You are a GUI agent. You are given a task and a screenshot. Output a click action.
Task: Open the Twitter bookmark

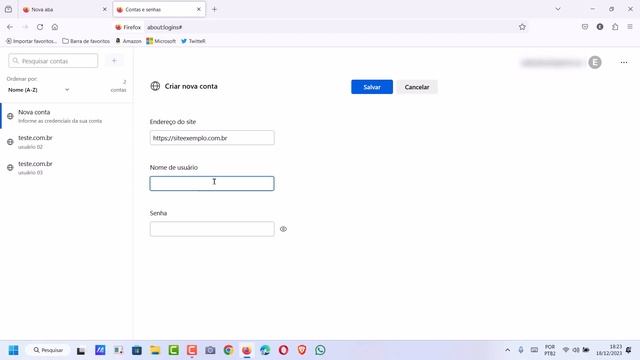pos(193,41)
